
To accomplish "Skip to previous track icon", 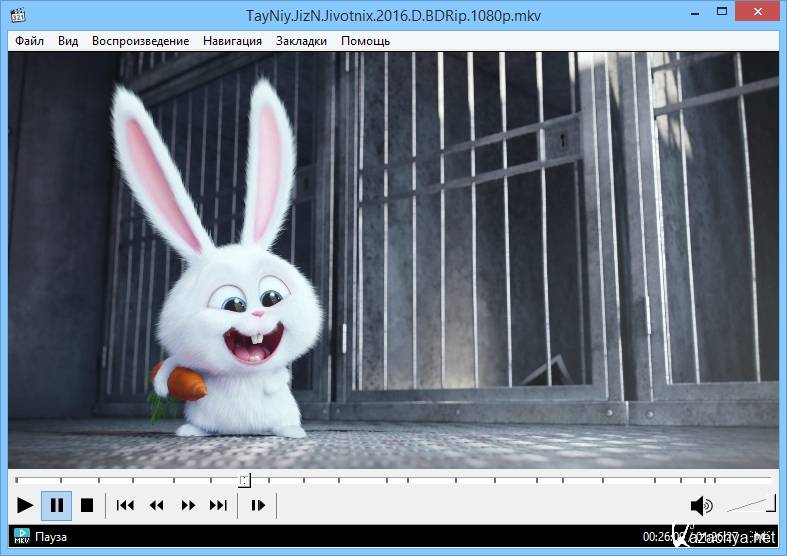I will pyautogui.click(x=125, y=506).
